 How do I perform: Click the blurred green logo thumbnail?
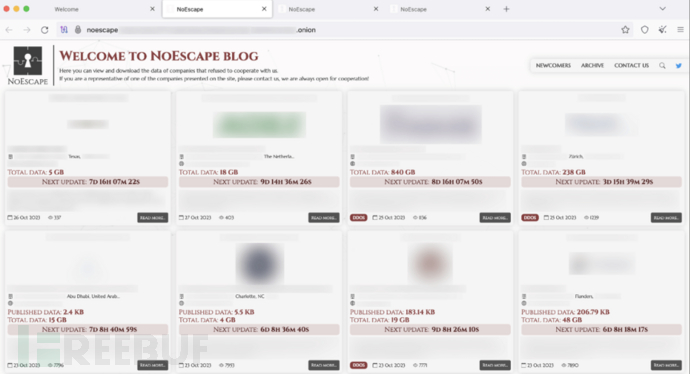pyautogui.click(x=259, y=125)
